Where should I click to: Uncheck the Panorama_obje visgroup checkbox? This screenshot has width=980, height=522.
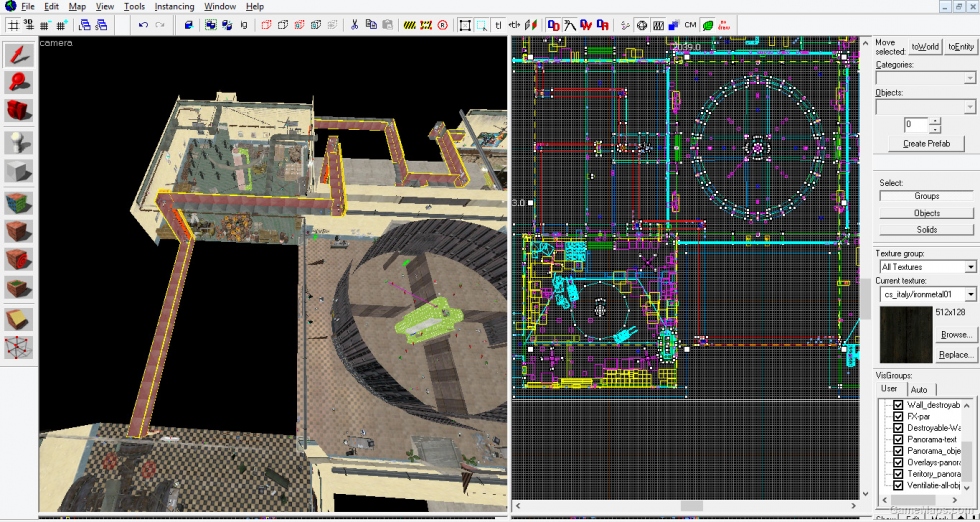point(898,451)
